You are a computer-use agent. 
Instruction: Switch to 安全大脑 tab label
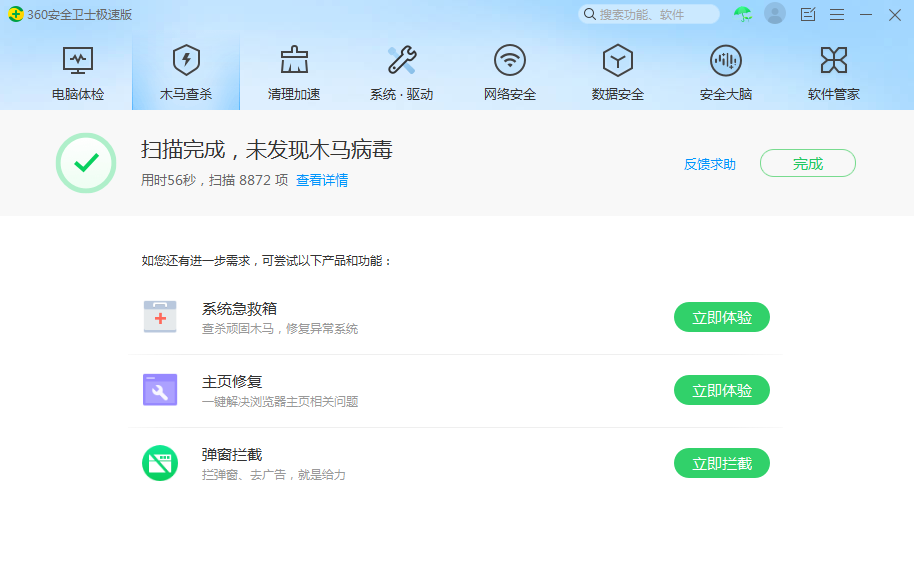[x=726, y=94]
